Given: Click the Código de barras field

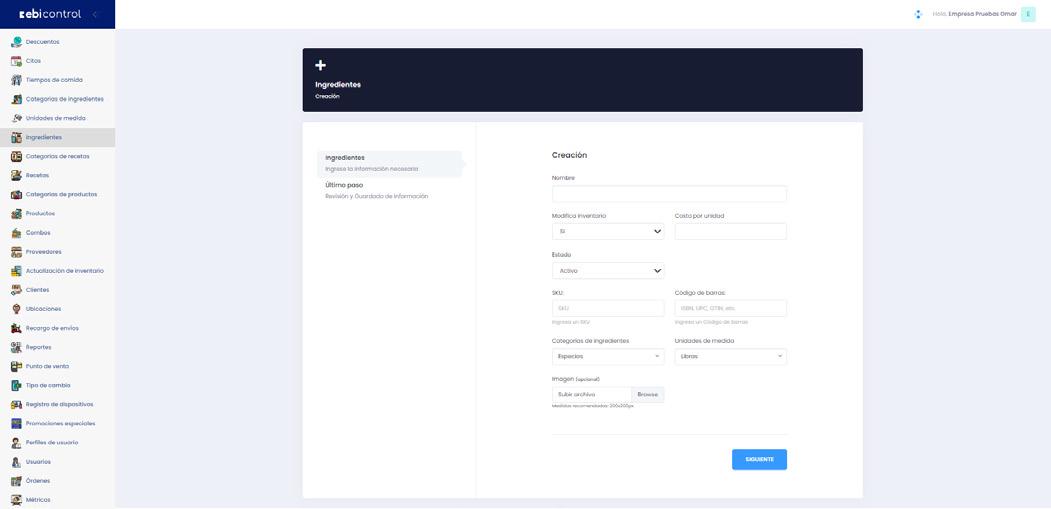Looking at the screenshot, I should pos(731,308).
